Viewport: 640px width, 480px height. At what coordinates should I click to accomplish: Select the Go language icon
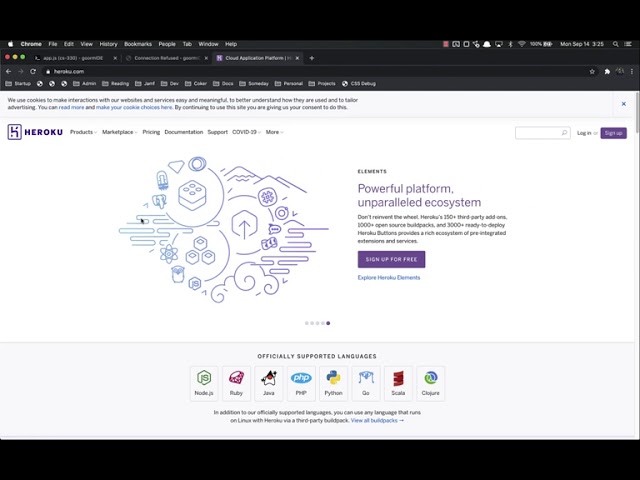pyautogui.click(x=366, y=378)
